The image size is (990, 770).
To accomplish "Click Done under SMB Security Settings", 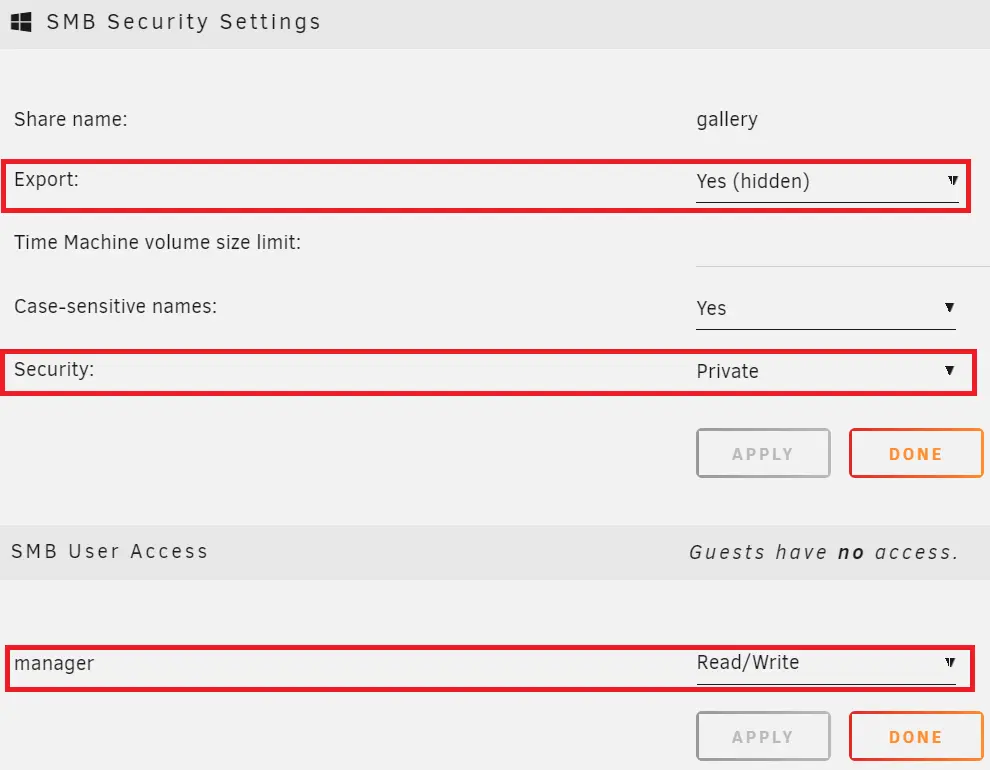I will coord(916,453).
